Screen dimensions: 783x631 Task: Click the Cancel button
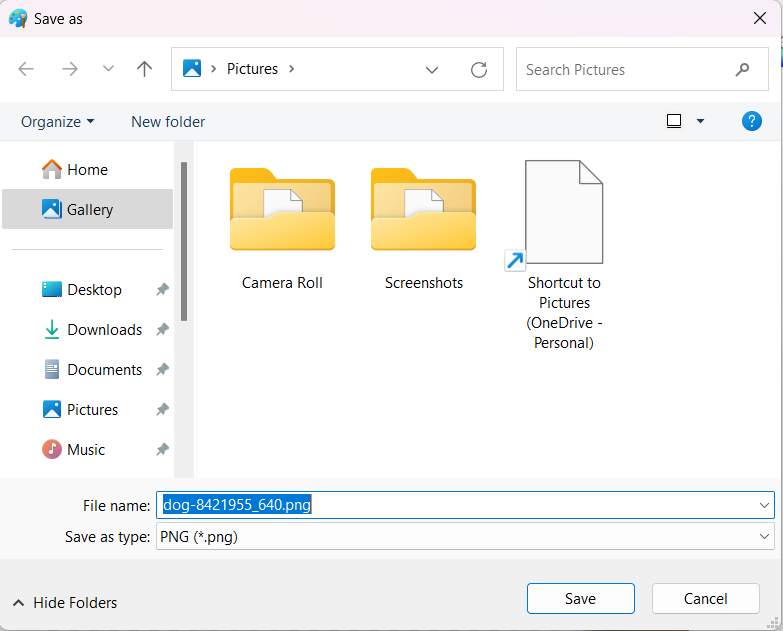click(x=705, y=599)
